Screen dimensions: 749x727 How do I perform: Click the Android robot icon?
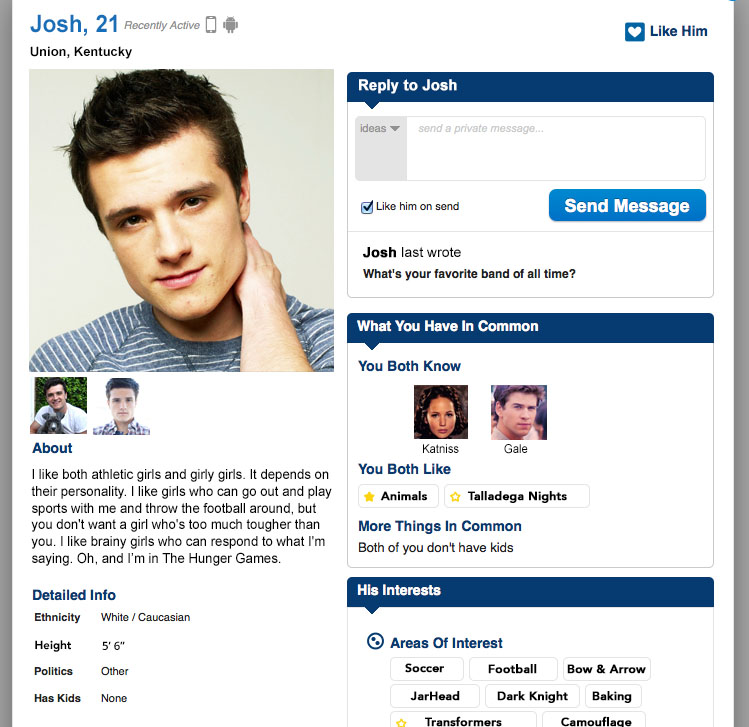click(x=230, y=24)
